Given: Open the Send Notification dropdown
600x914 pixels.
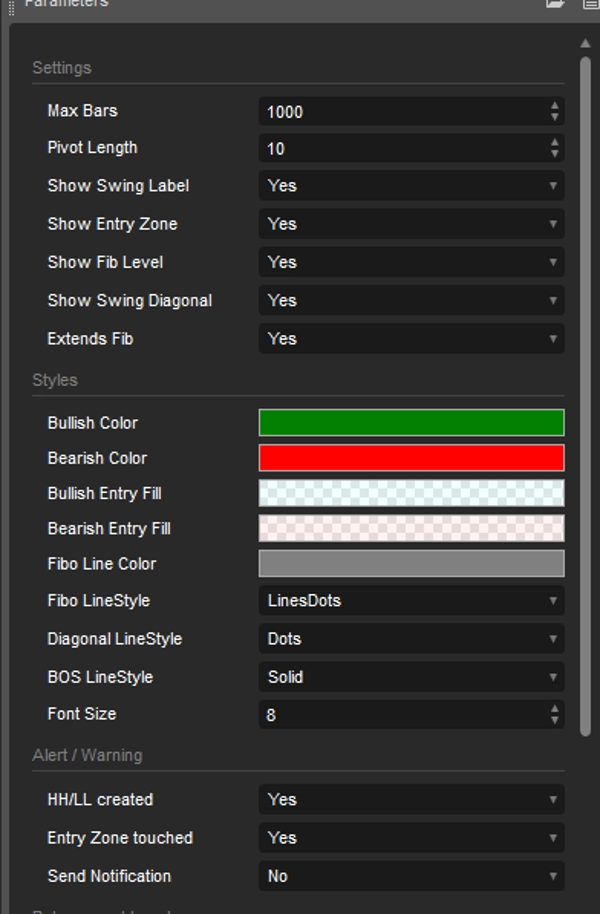Looking at the screenshot, I should pyautogui.click(x=412, y=876).
